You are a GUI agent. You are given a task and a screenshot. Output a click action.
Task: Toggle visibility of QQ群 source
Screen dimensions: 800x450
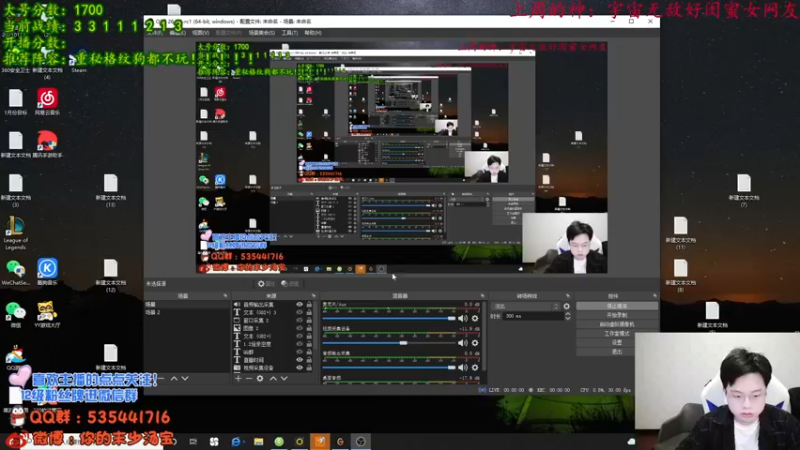[299, 352]
